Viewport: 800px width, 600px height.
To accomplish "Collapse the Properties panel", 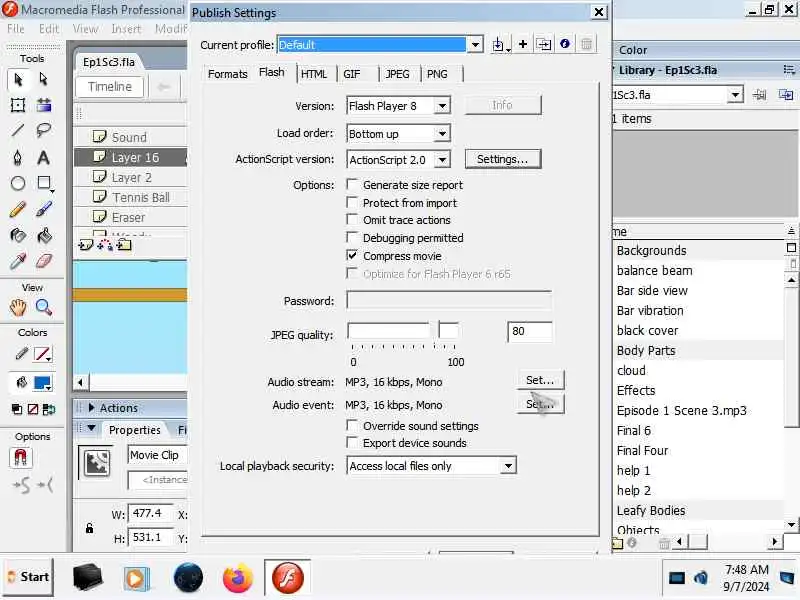I will 92,429.
